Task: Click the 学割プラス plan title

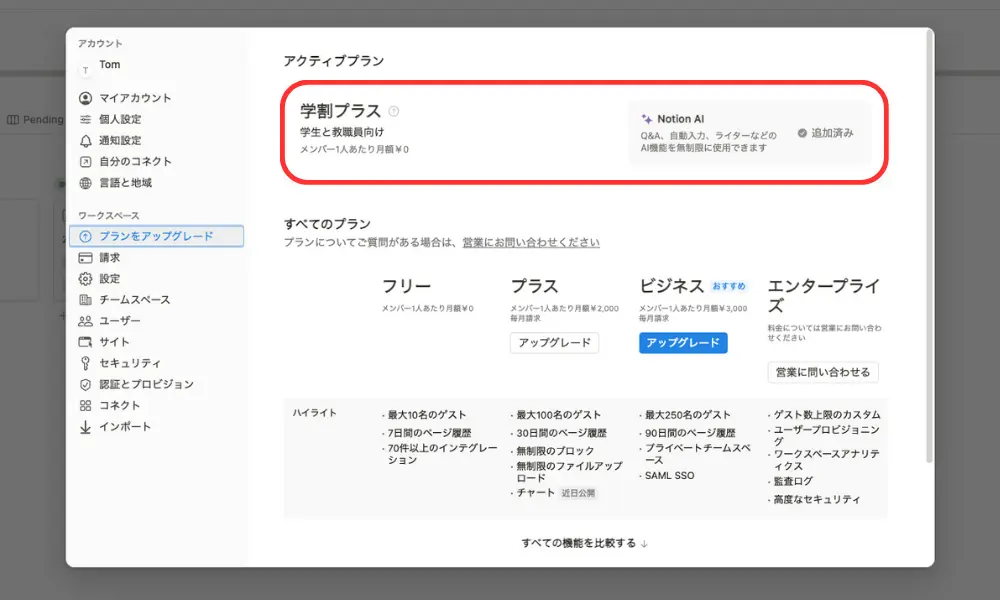Action: [341, 112]
